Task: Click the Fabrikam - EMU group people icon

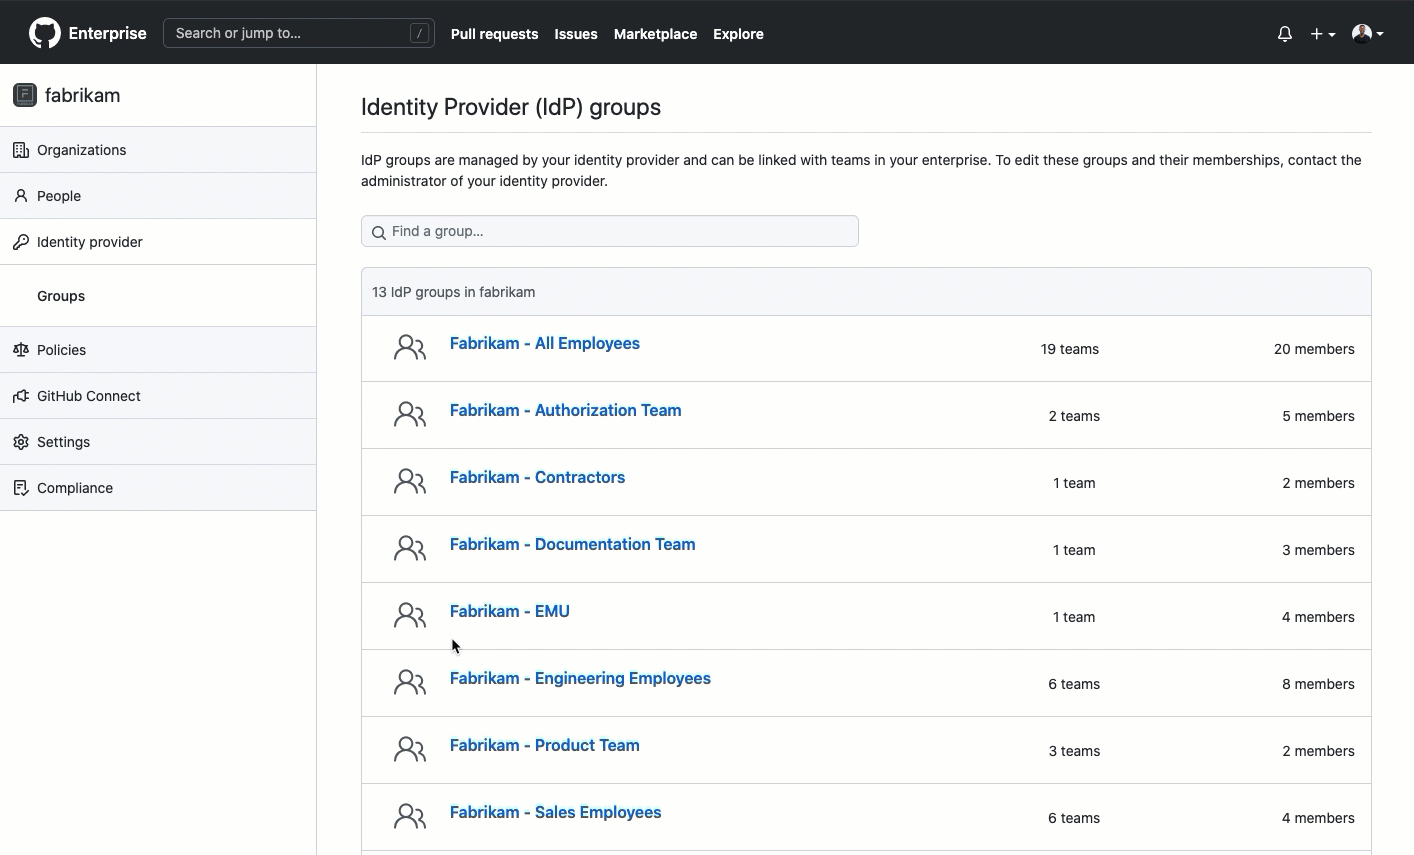Action: (x=409, y=615)
